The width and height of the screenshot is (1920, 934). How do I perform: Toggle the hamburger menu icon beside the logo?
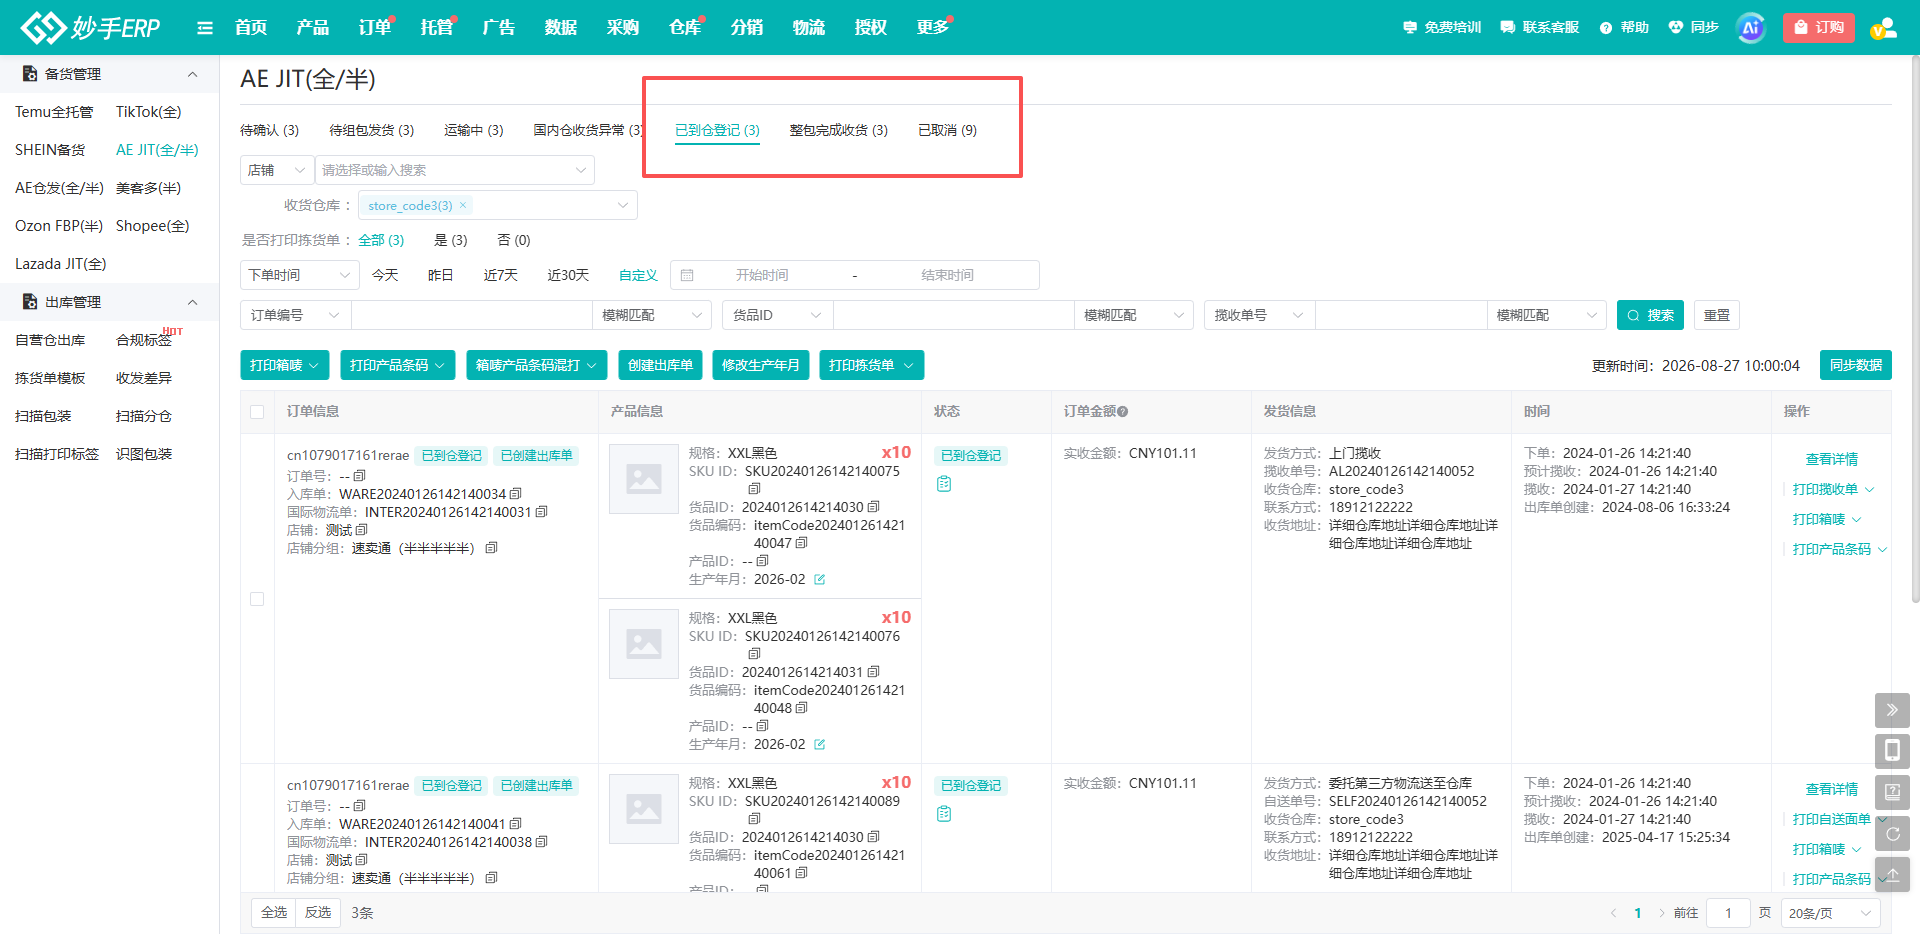click(205, 28)
